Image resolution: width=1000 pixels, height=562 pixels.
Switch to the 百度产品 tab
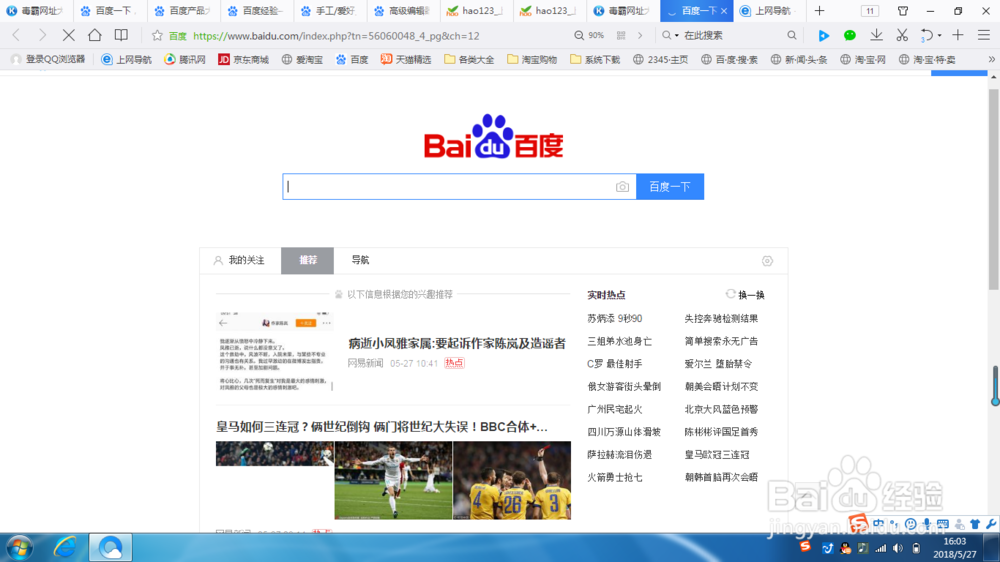184,11
